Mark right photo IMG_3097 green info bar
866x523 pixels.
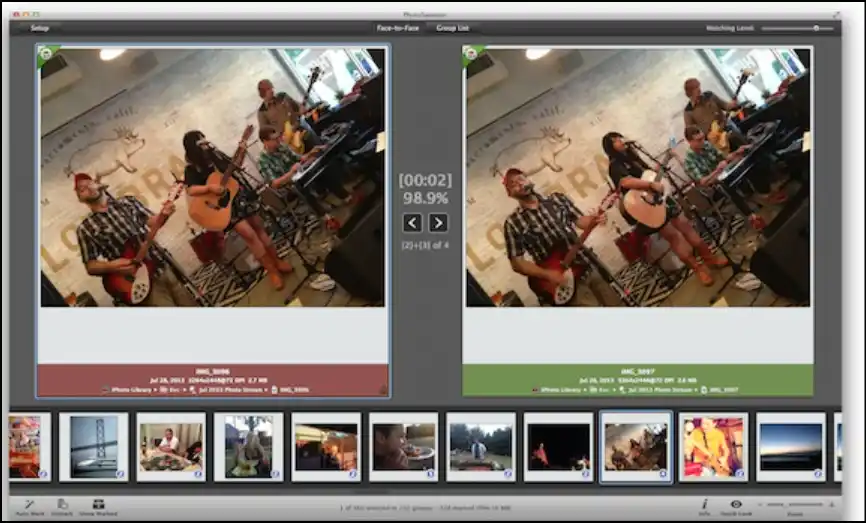[637, 381]
